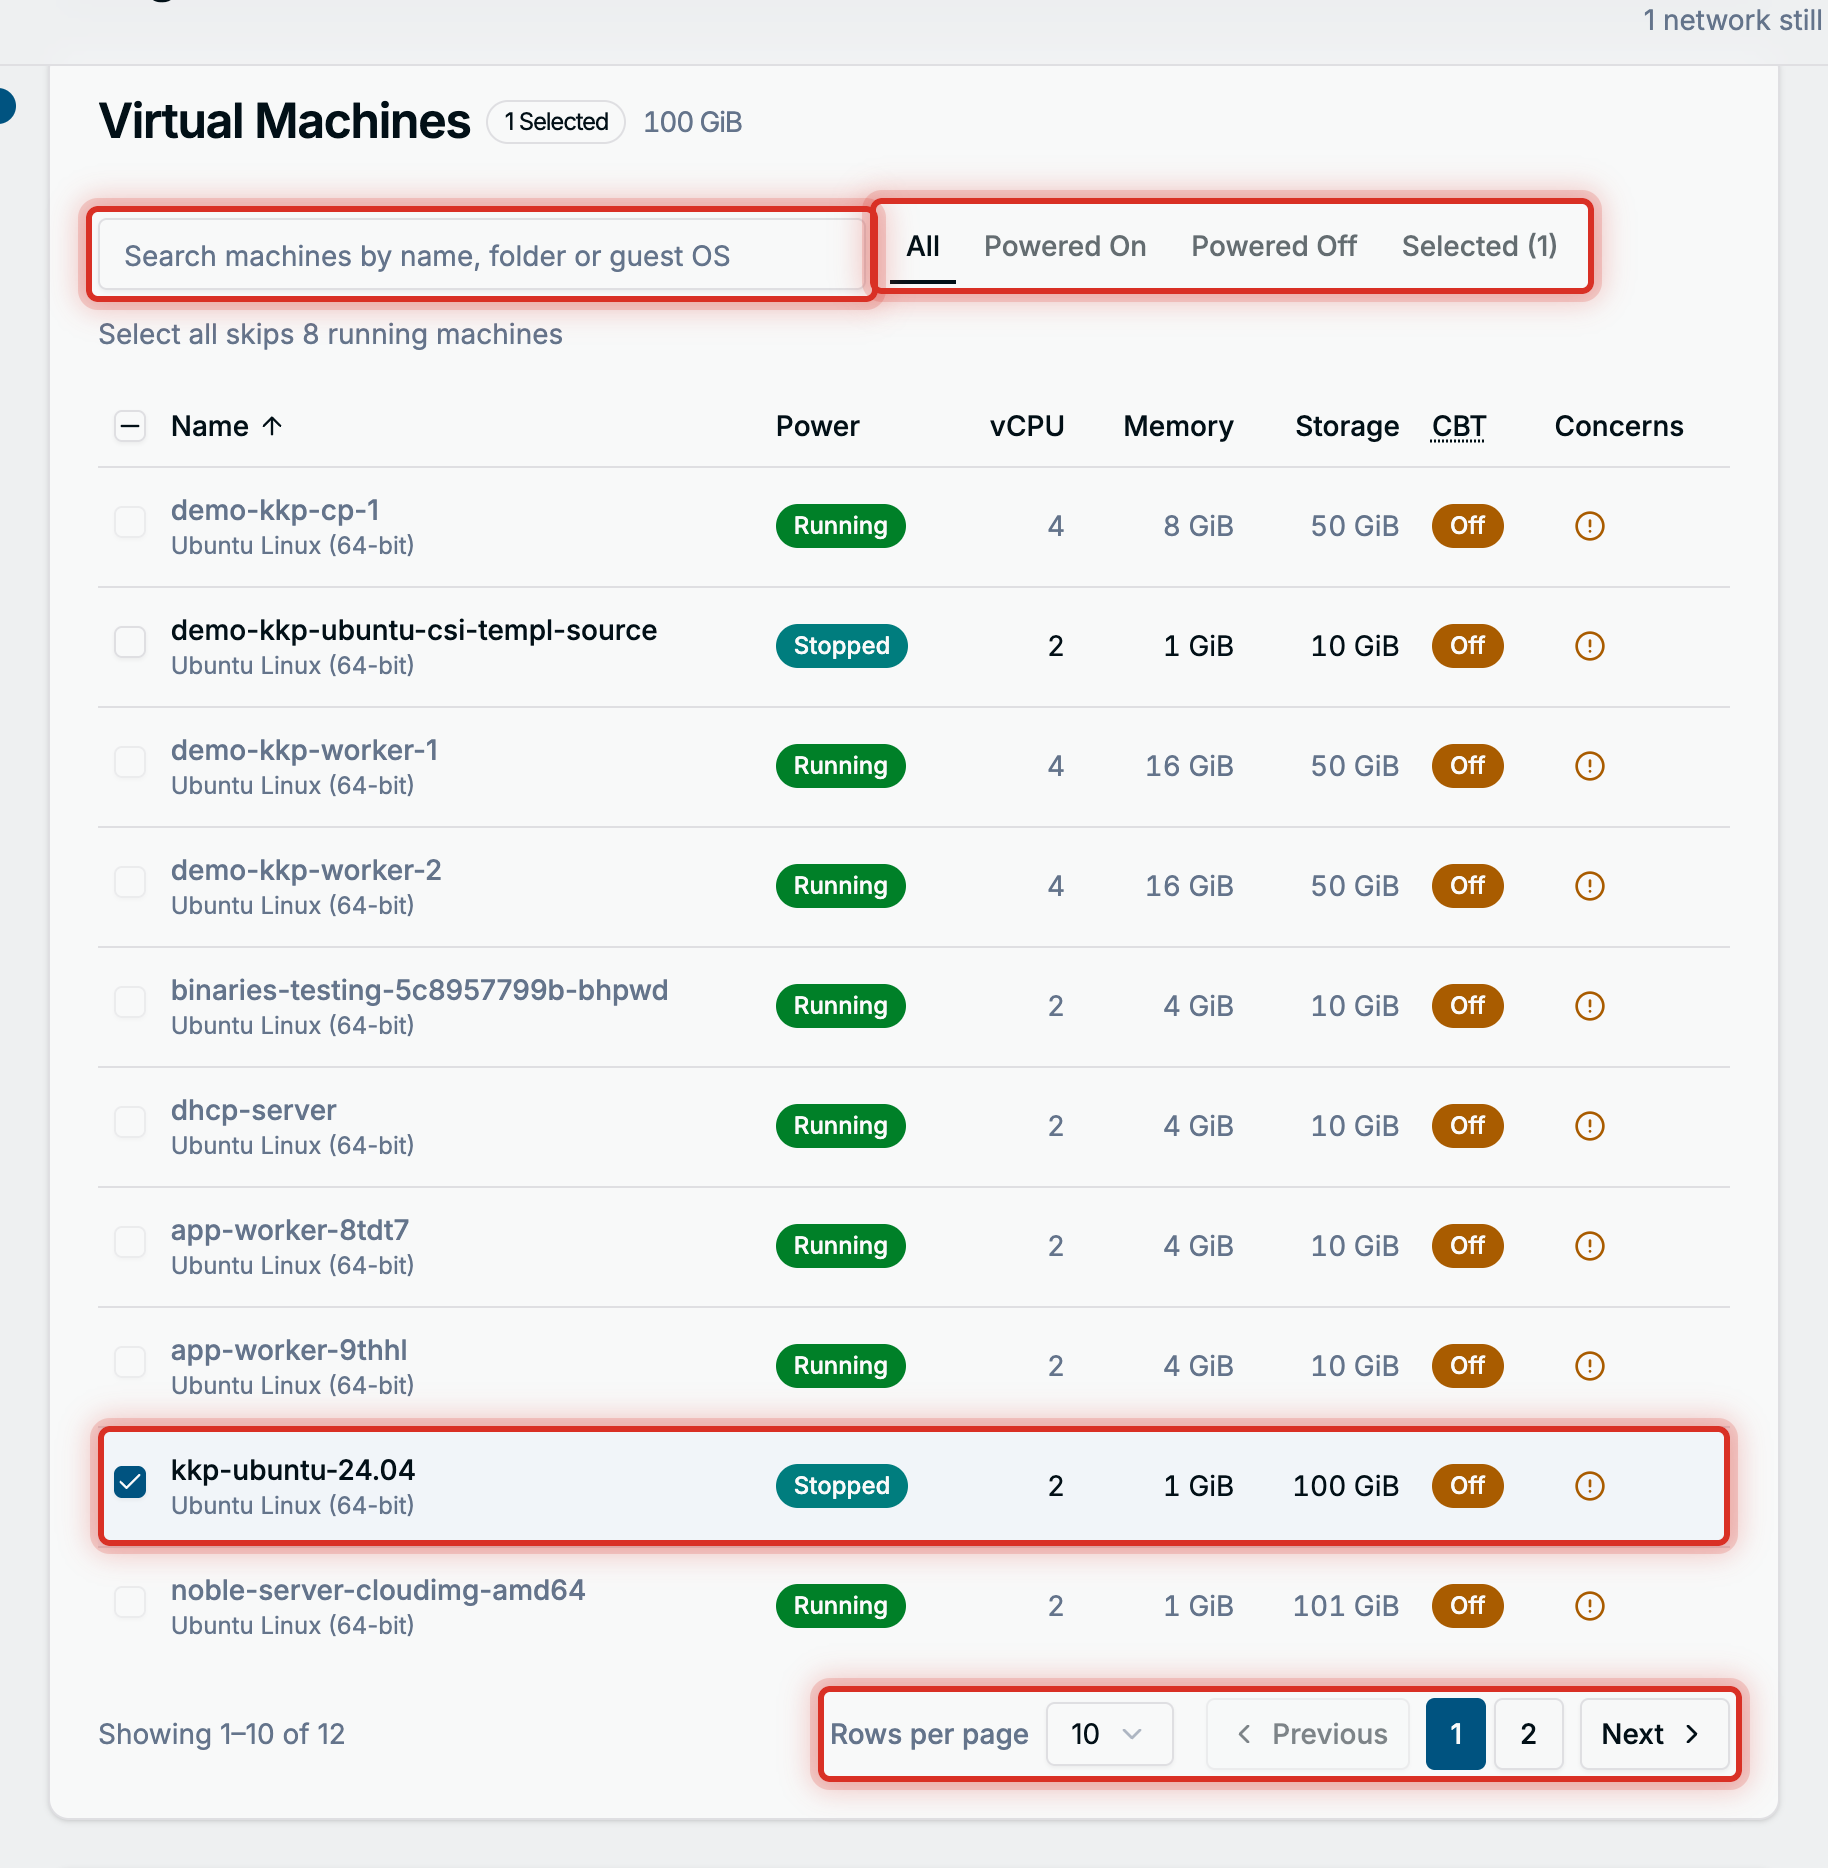Click the CBT Off badge for dhcp-server
1828x1868 pixels.
click(x=1467, y=1126)
